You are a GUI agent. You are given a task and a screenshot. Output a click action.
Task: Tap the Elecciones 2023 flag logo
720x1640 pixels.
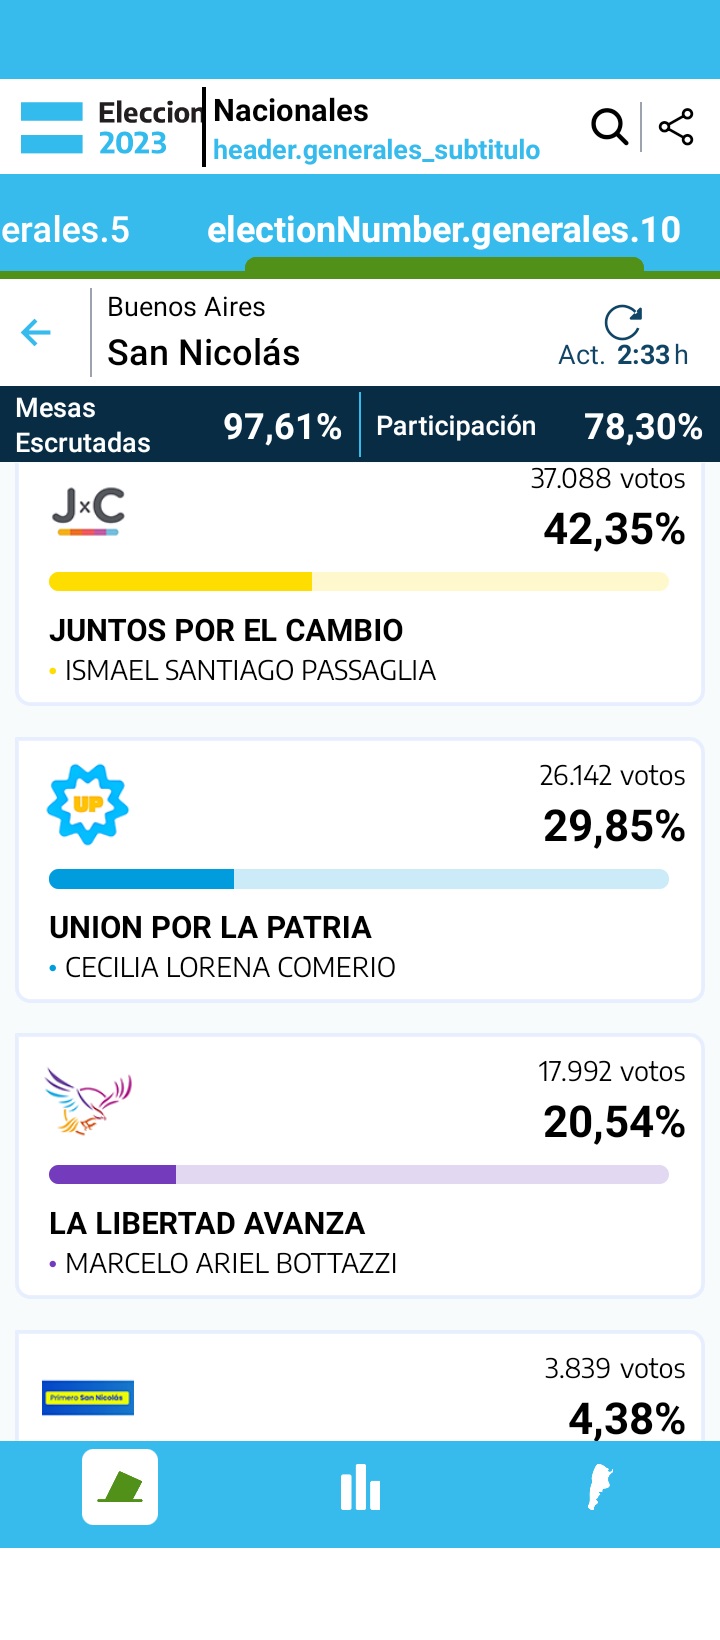[x=52, y=128]
